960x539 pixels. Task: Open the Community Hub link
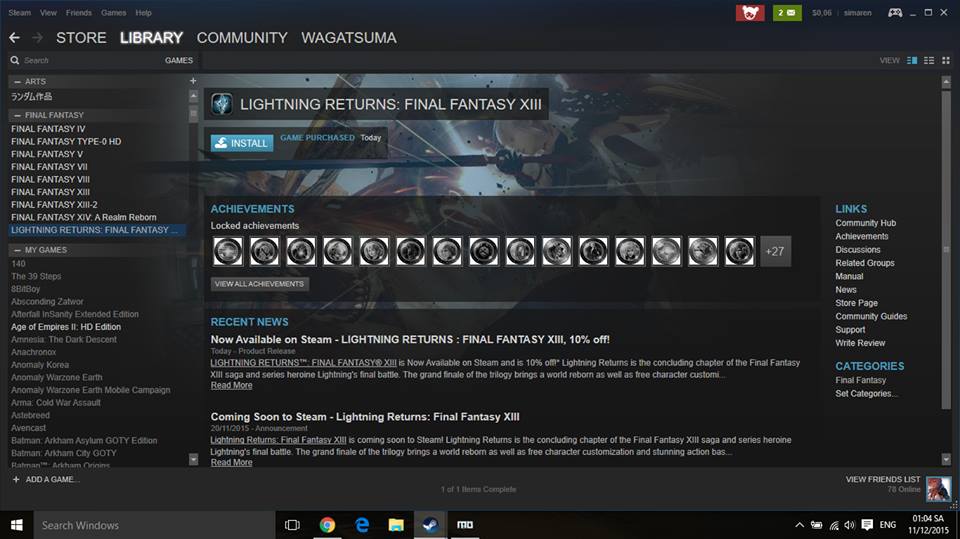pos(865,223)
